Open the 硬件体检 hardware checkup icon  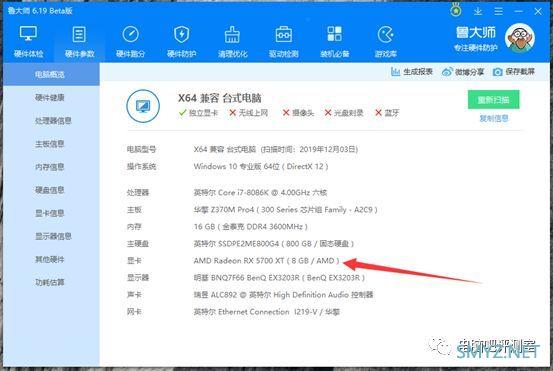click(28, 41)
